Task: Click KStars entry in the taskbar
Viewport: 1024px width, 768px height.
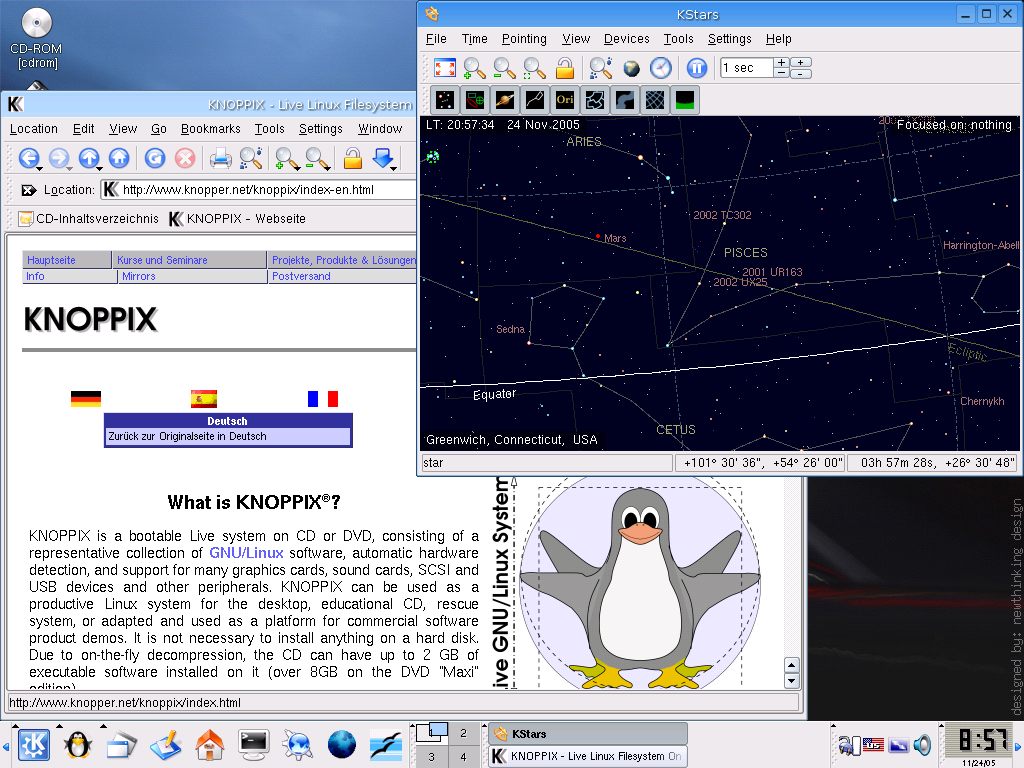Action: [588, 733]
